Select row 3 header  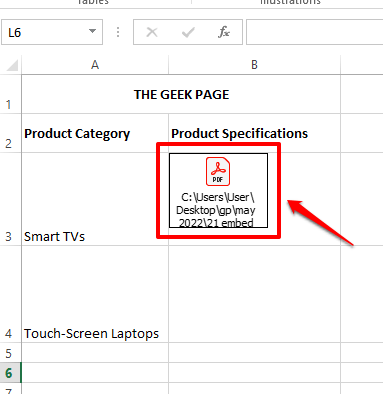(10, 199)
